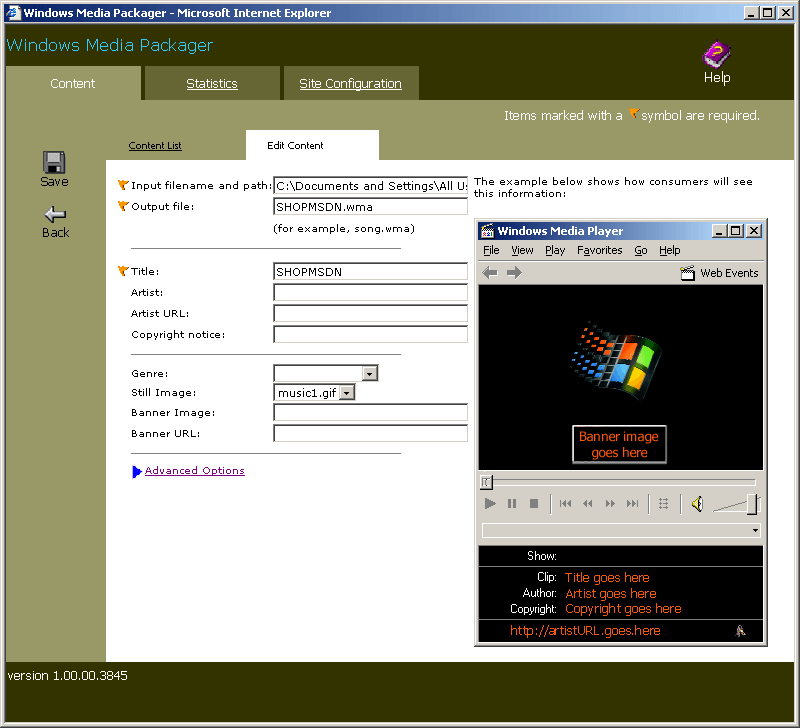800x728 pixels.
Task: Click the Advanced Options link
Action: click(195, 470)
